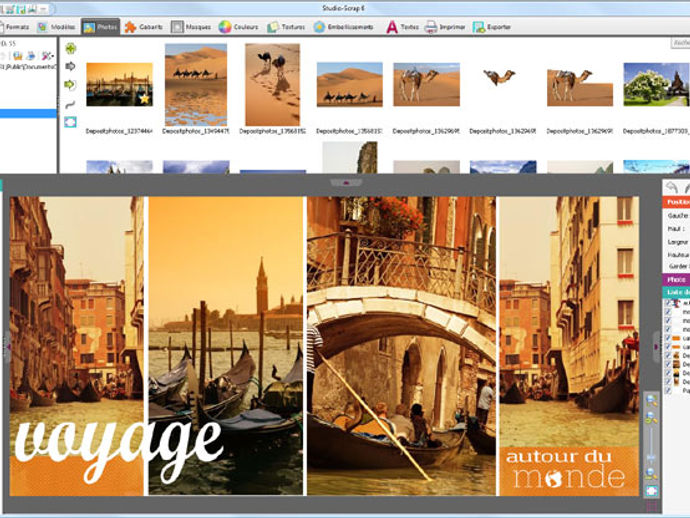Click the top zoom-in magnifier icon

click(651, 401)
